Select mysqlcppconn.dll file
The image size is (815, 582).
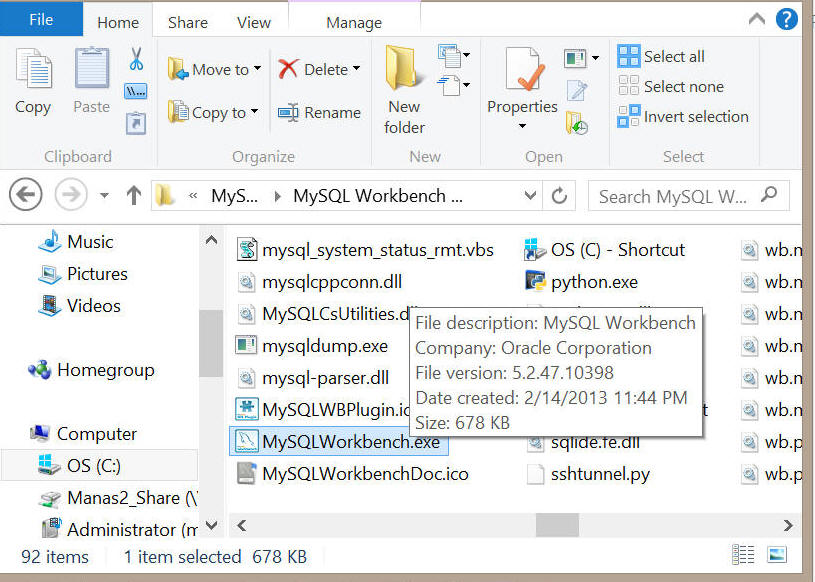pyautogui.click(x=319, y=282)
